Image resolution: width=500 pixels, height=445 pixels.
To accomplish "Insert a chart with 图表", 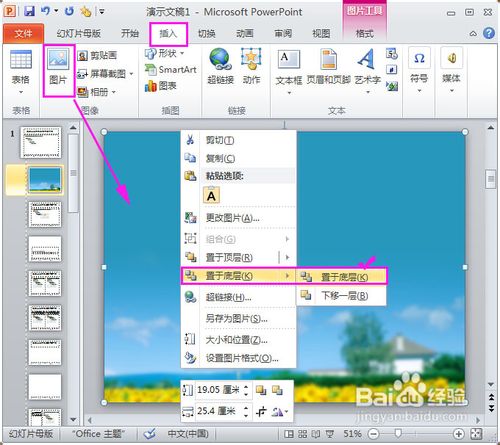I will (160, 86).
